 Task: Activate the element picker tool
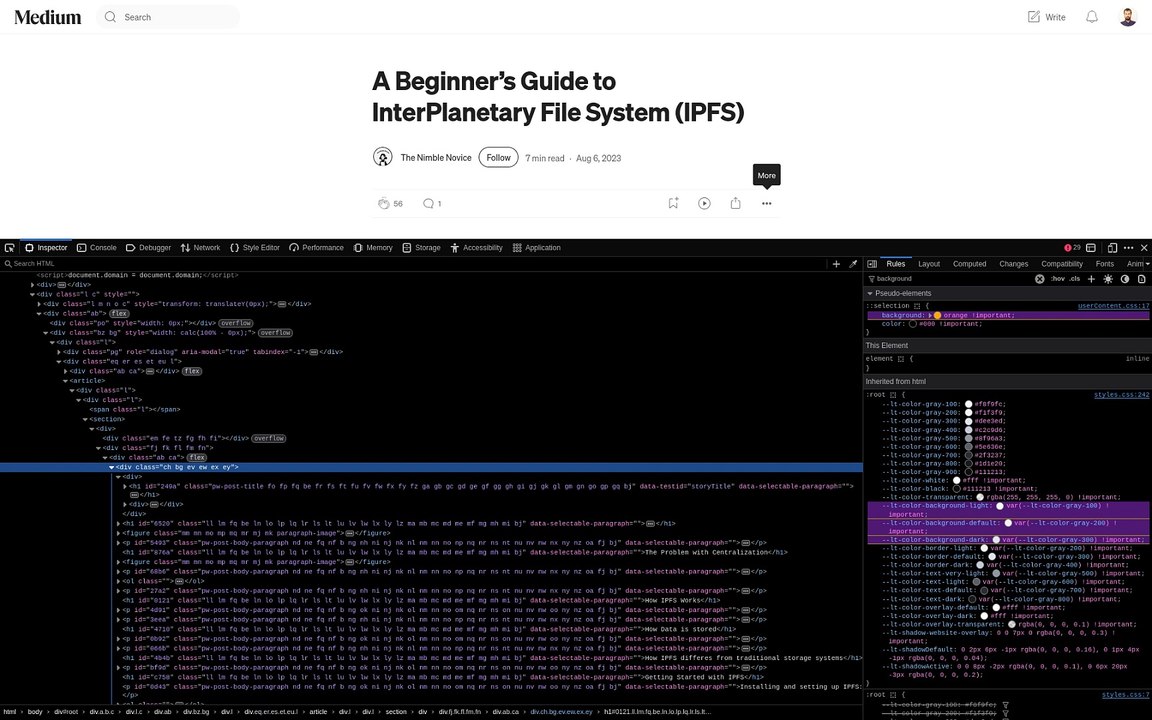click(10, 248)
